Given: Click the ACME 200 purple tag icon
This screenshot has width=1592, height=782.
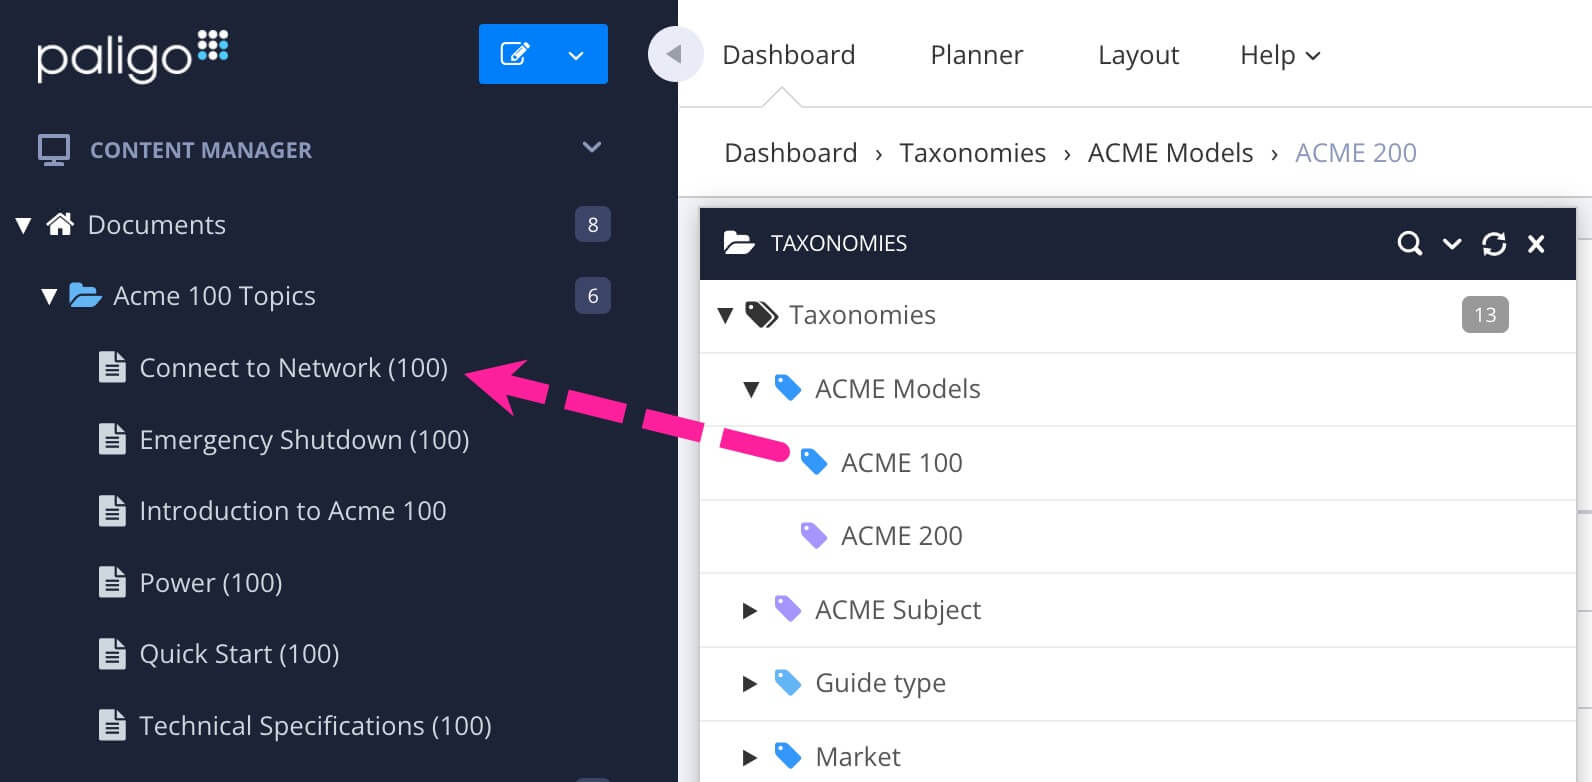Looking at the screenshot, I should coord(814,535).
